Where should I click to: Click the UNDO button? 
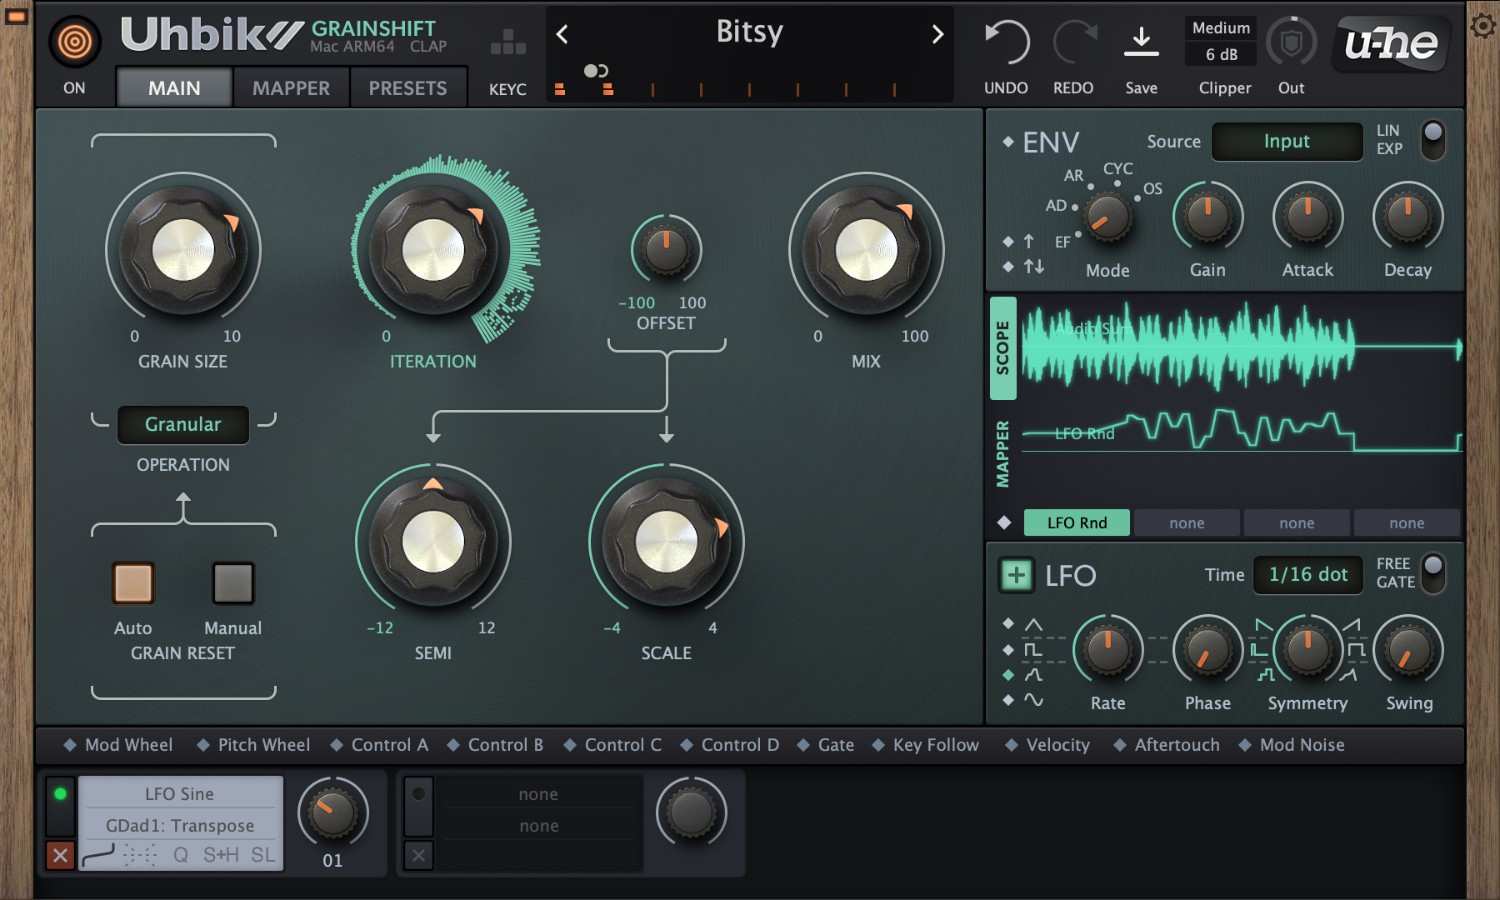(1005, 42)
